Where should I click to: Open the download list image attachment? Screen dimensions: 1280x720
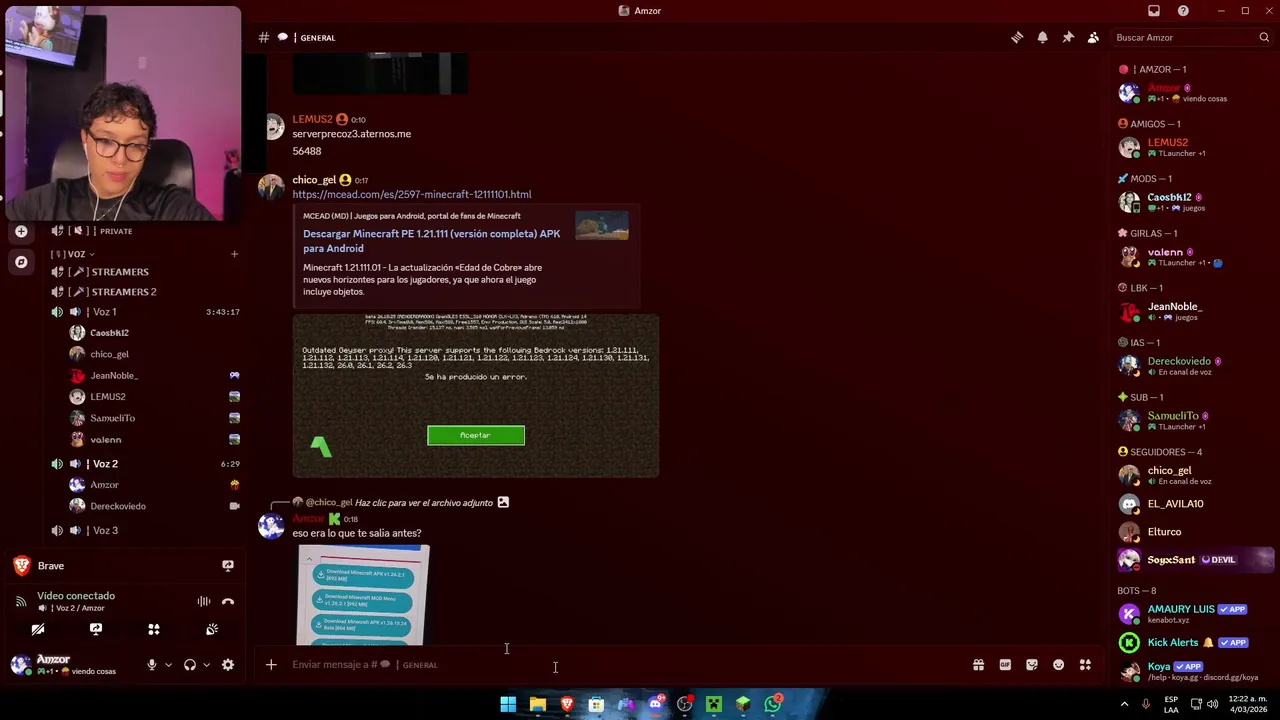pos(363,595)
